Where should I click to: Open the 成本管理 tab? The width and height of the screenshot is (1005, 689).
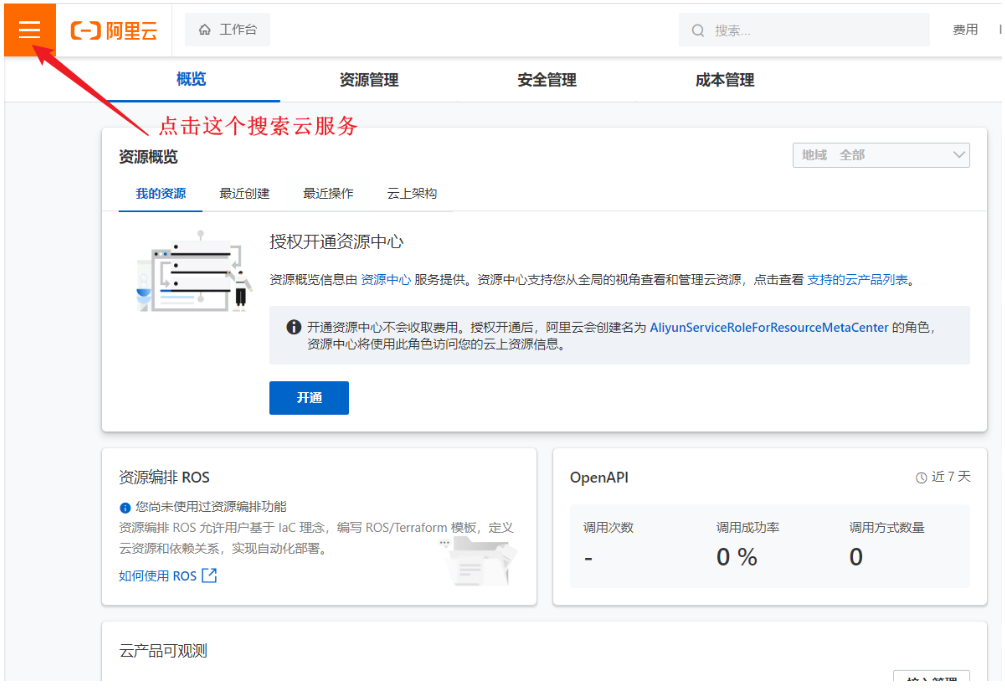725,80
